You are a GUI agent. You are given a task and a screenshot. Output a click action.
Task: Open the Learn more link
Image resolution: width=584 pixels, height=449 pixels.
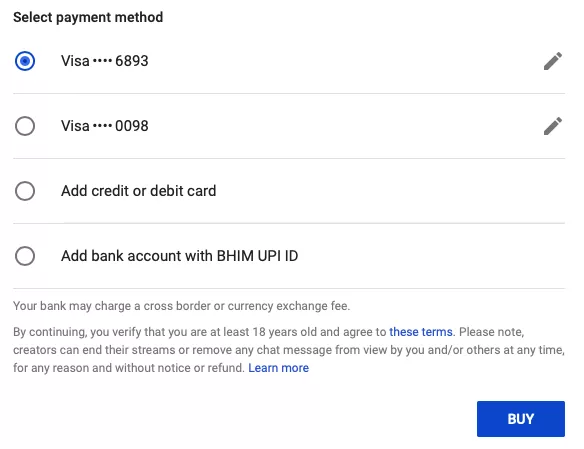(x=279, y=368)
